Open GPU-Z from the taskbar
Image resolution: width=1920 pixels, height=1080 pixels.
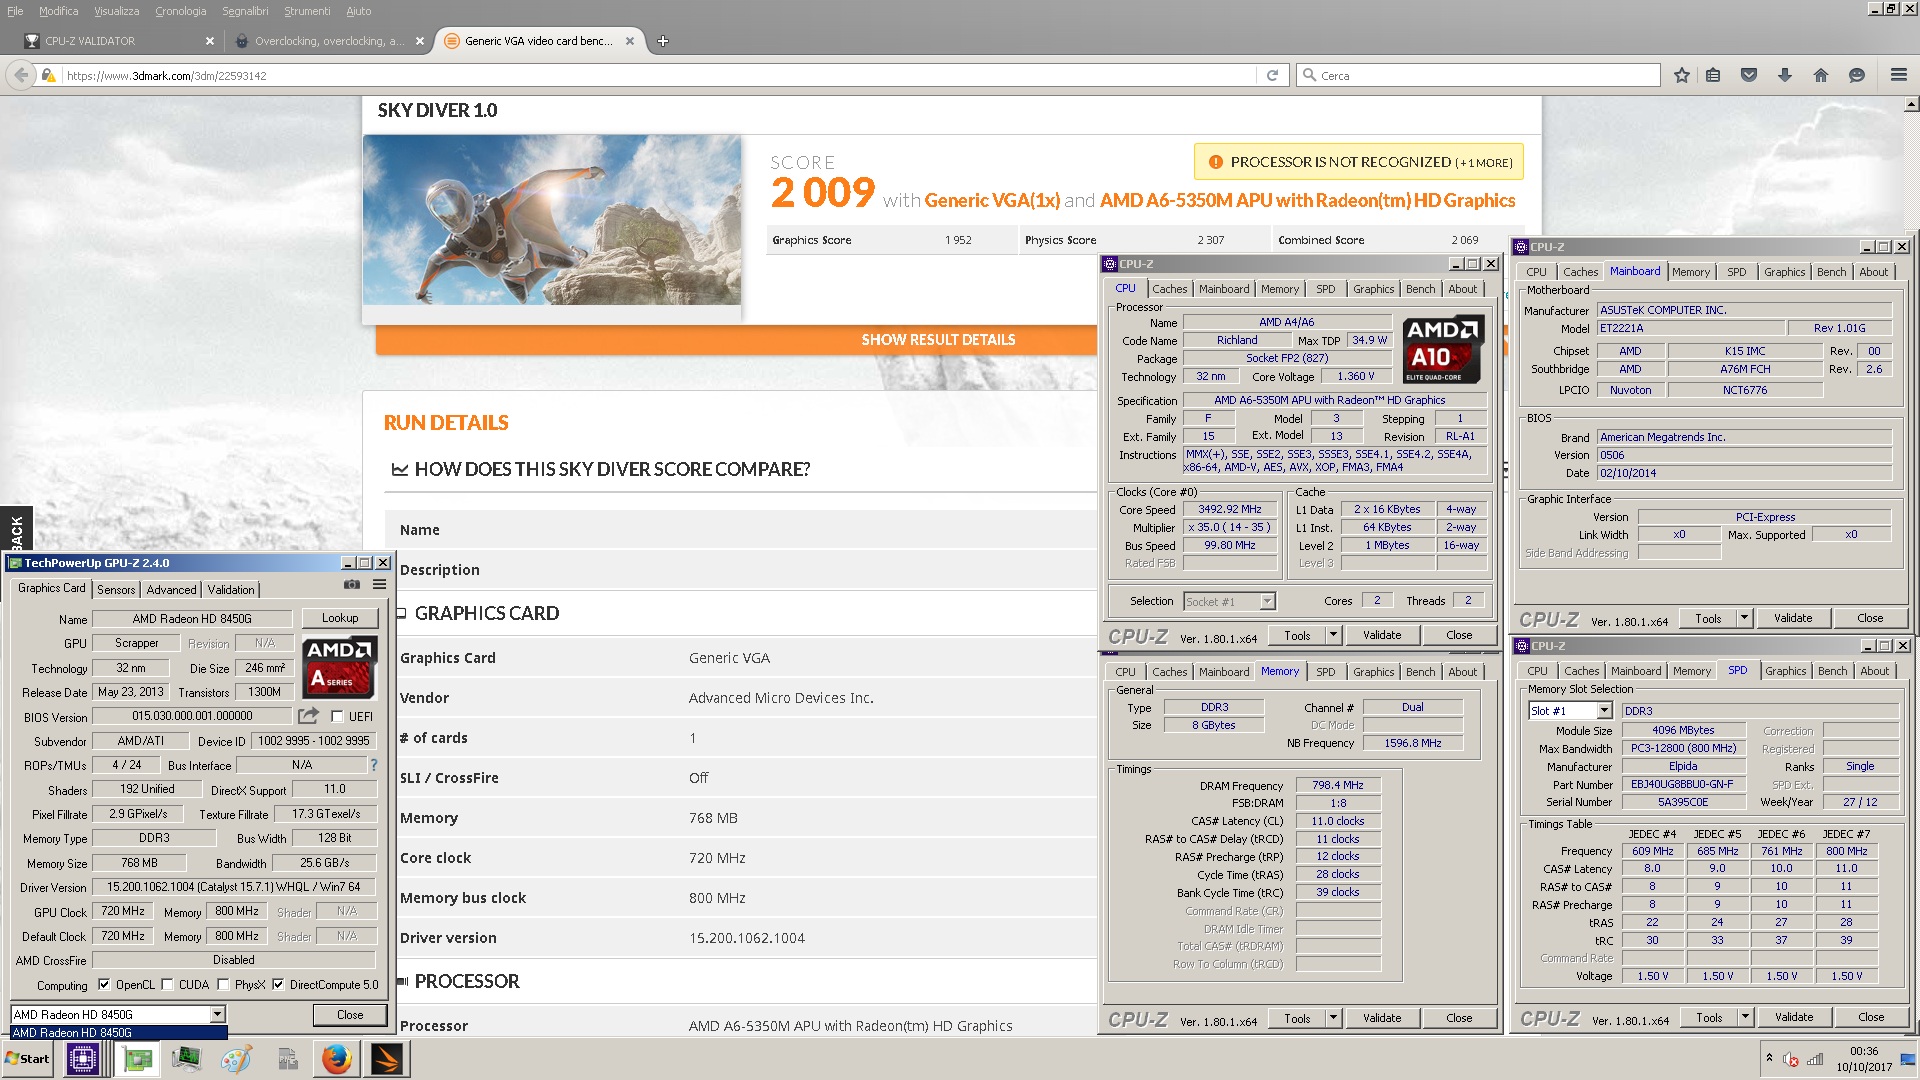pos(137,1059)
